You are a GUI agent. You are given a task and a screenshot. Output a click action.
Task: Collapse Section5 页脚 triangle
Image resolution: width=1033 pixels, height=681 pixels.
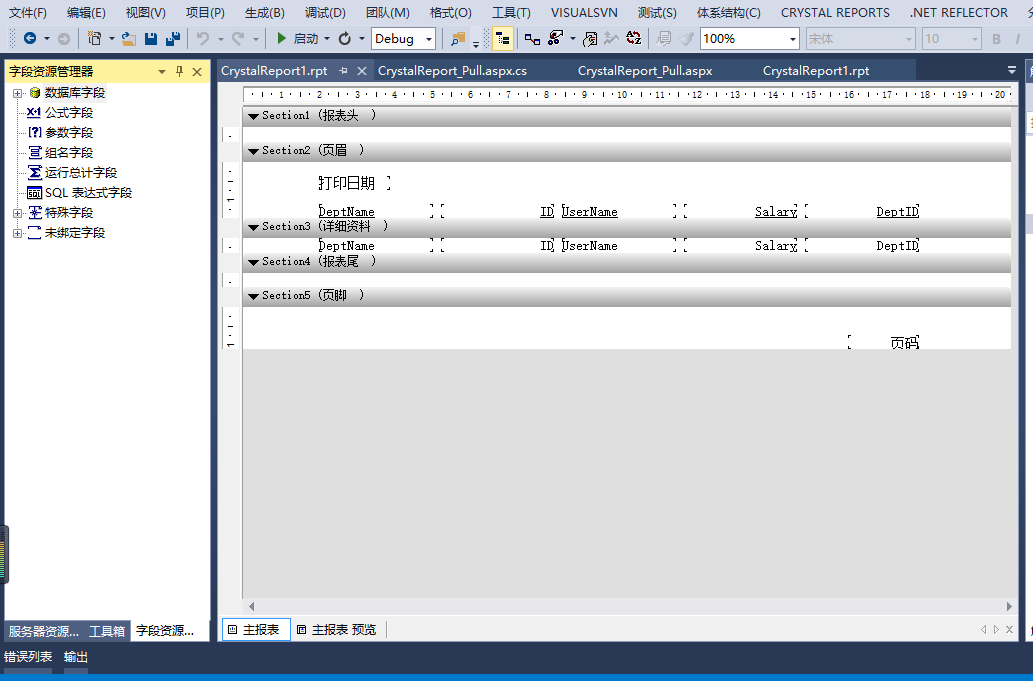click(x=253, y=296)
